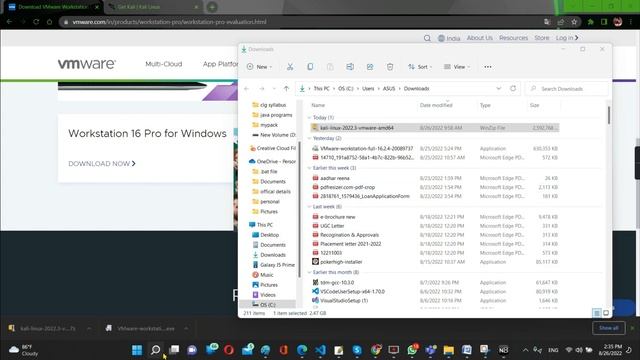Image resolution: width=640 pixels, height=360 pixels.
Task: Show hidden system tray icons
Action: click(x=525, y=350)
